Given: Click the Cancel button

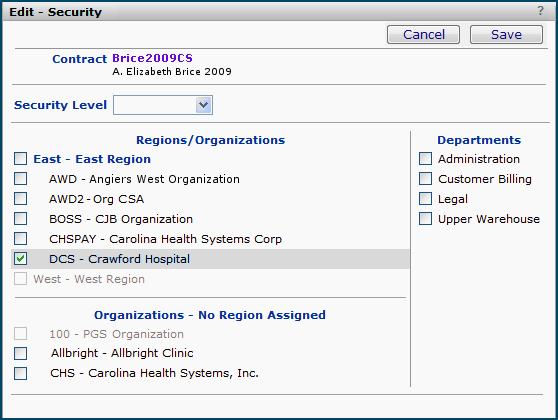Looking at the screenshot, I should [x=423, y=35].
